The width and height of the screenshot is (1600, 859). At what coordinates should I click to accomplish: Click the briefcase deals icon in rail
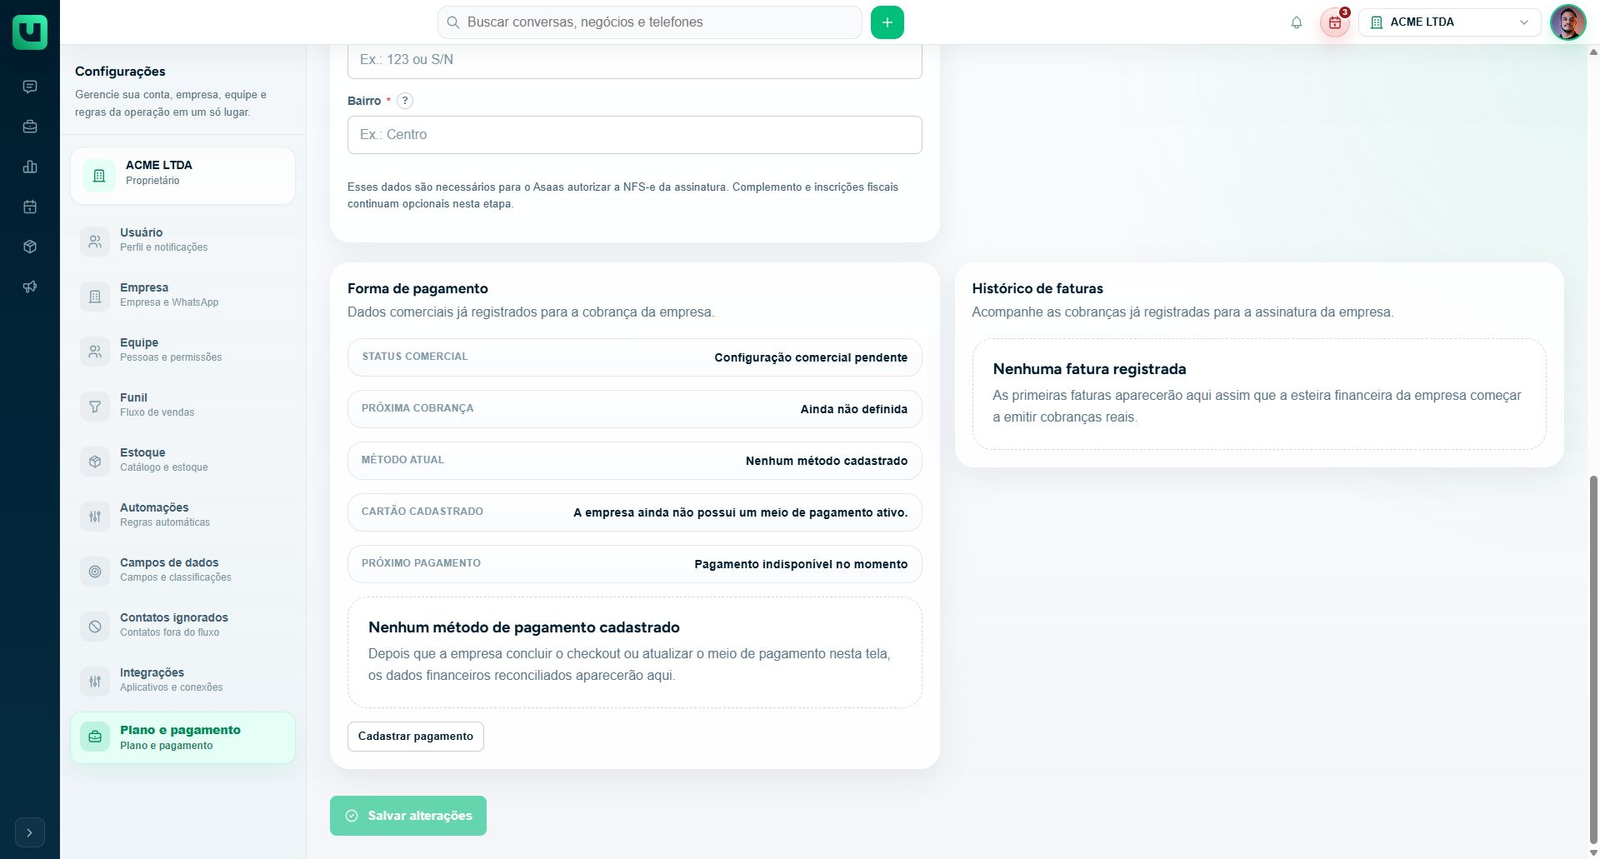tap(30, 127)
